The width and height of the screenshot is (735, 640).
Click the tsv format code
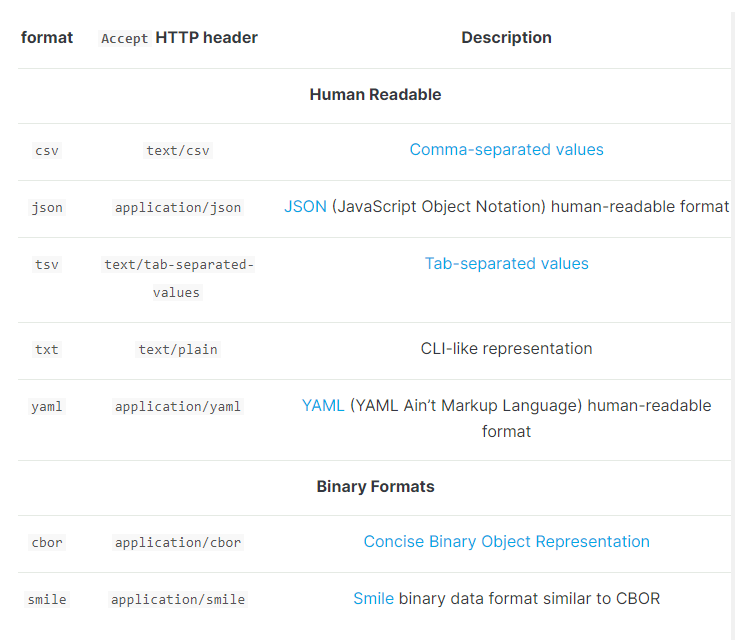[47, 264]
